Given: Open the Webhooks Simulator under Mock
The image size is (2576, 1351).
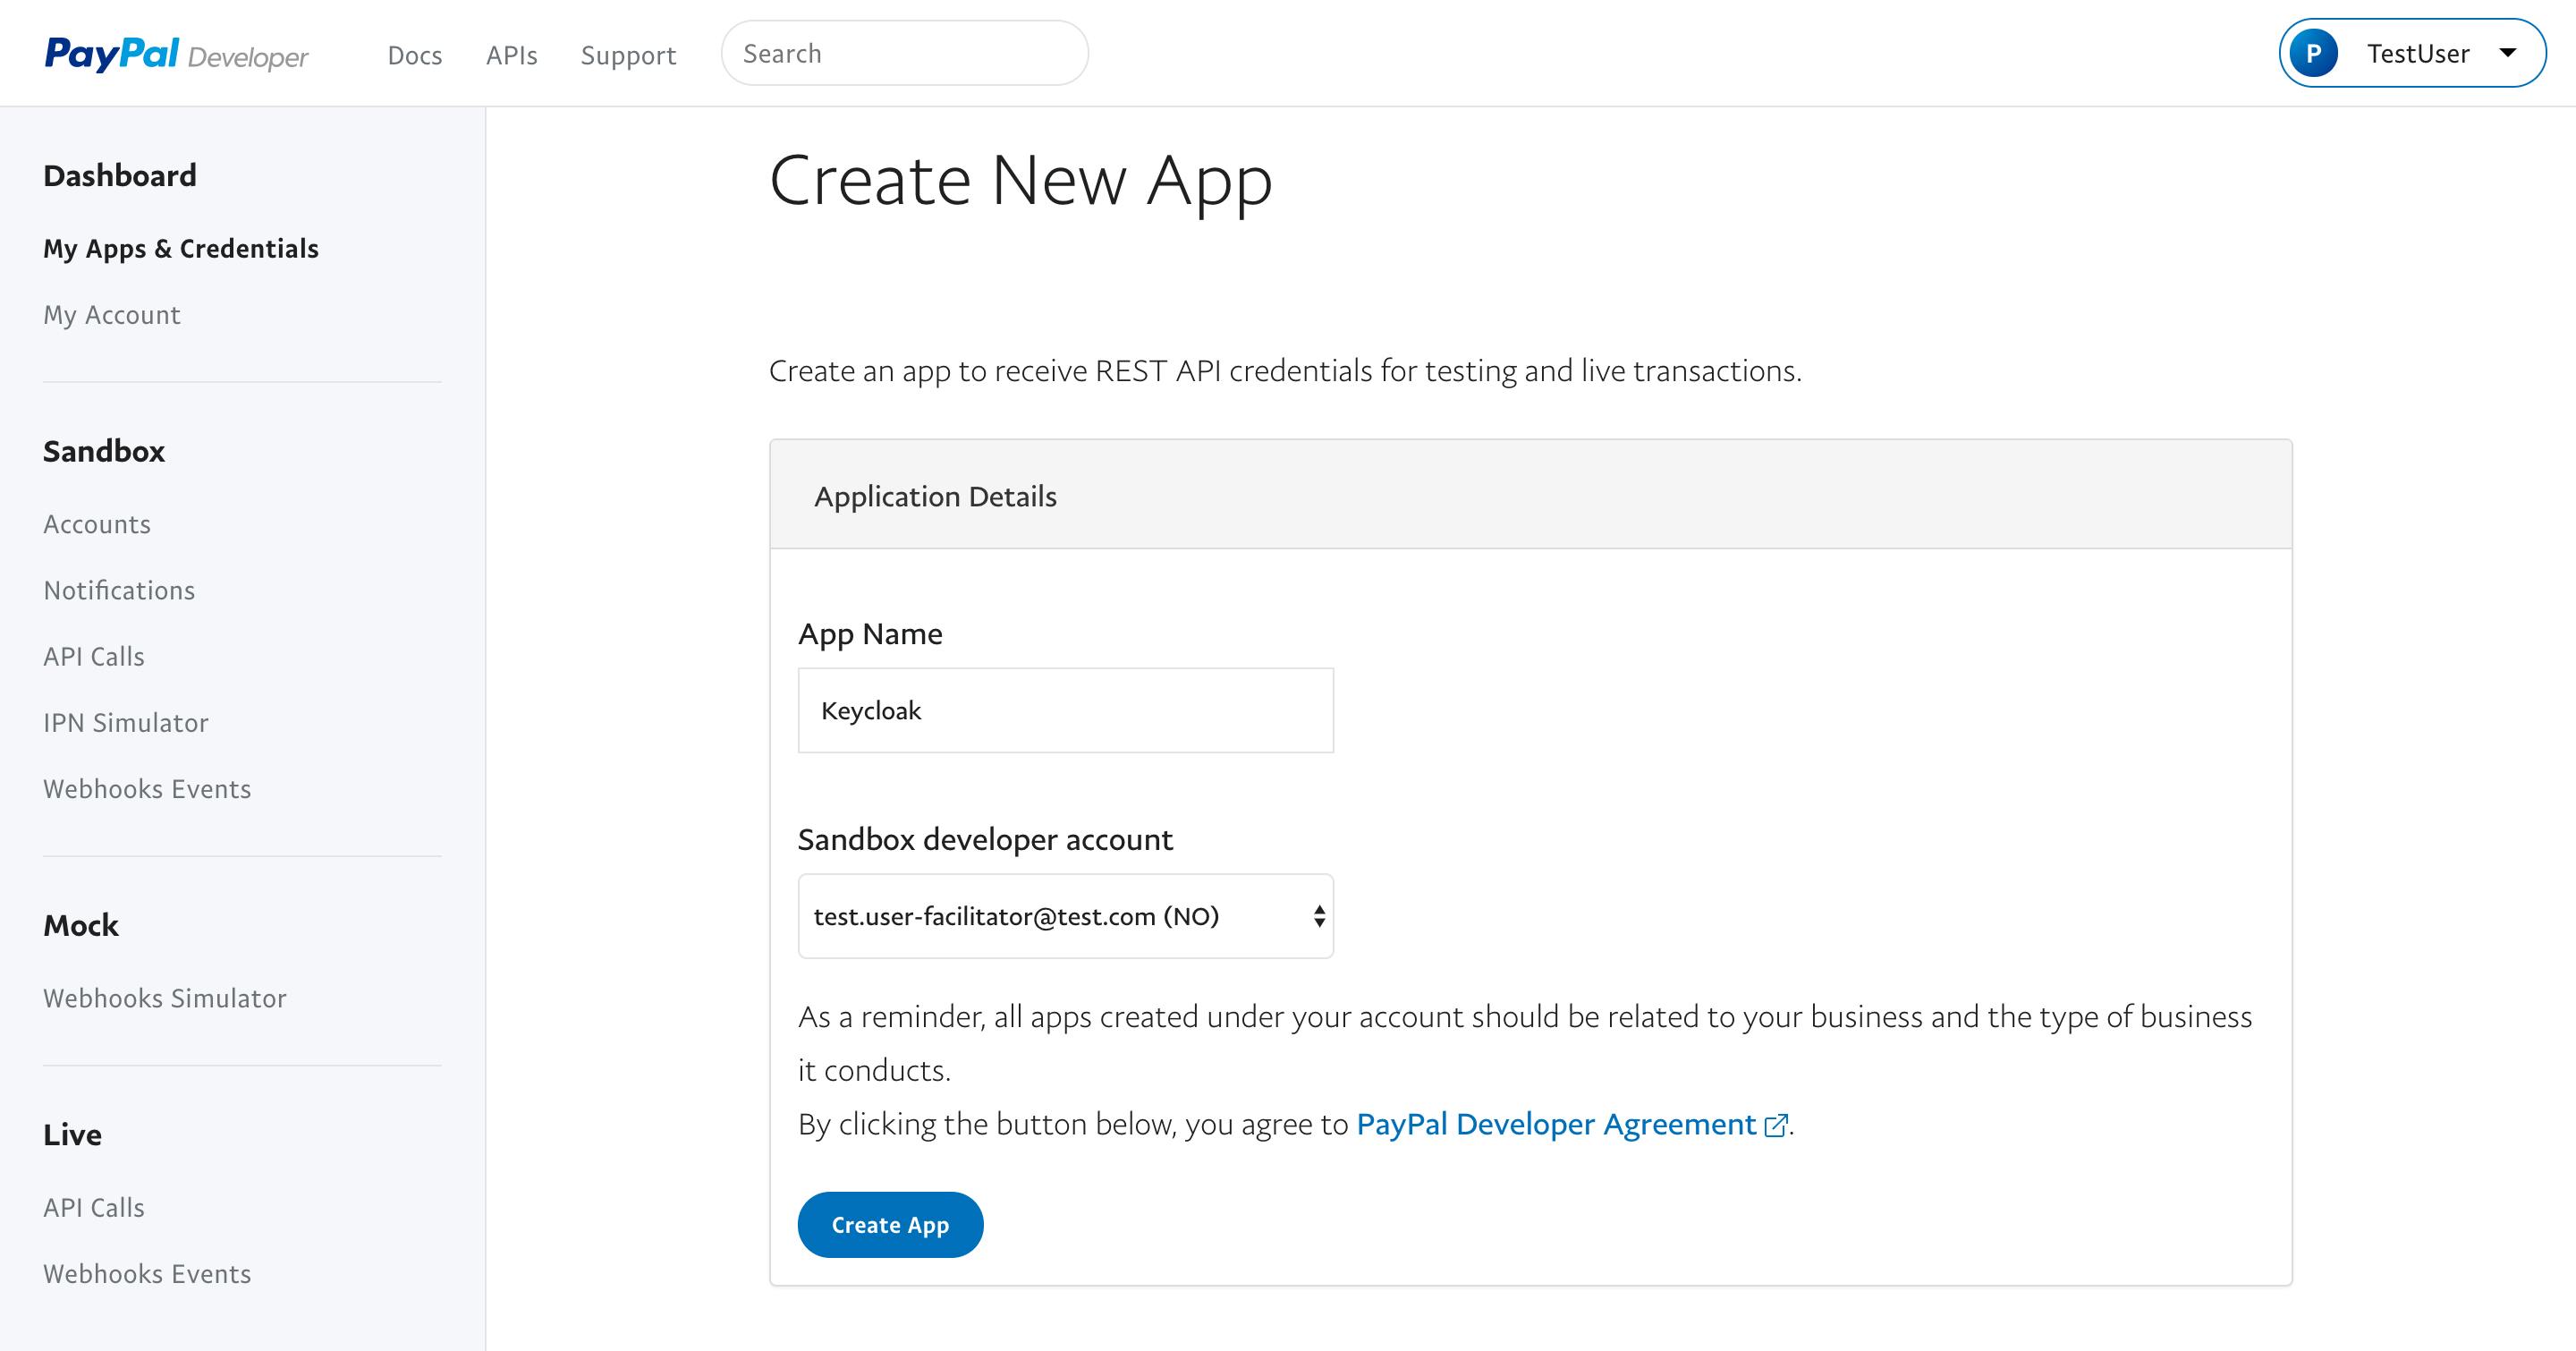Looking at the screenshot, I should (x=164, y=998).
